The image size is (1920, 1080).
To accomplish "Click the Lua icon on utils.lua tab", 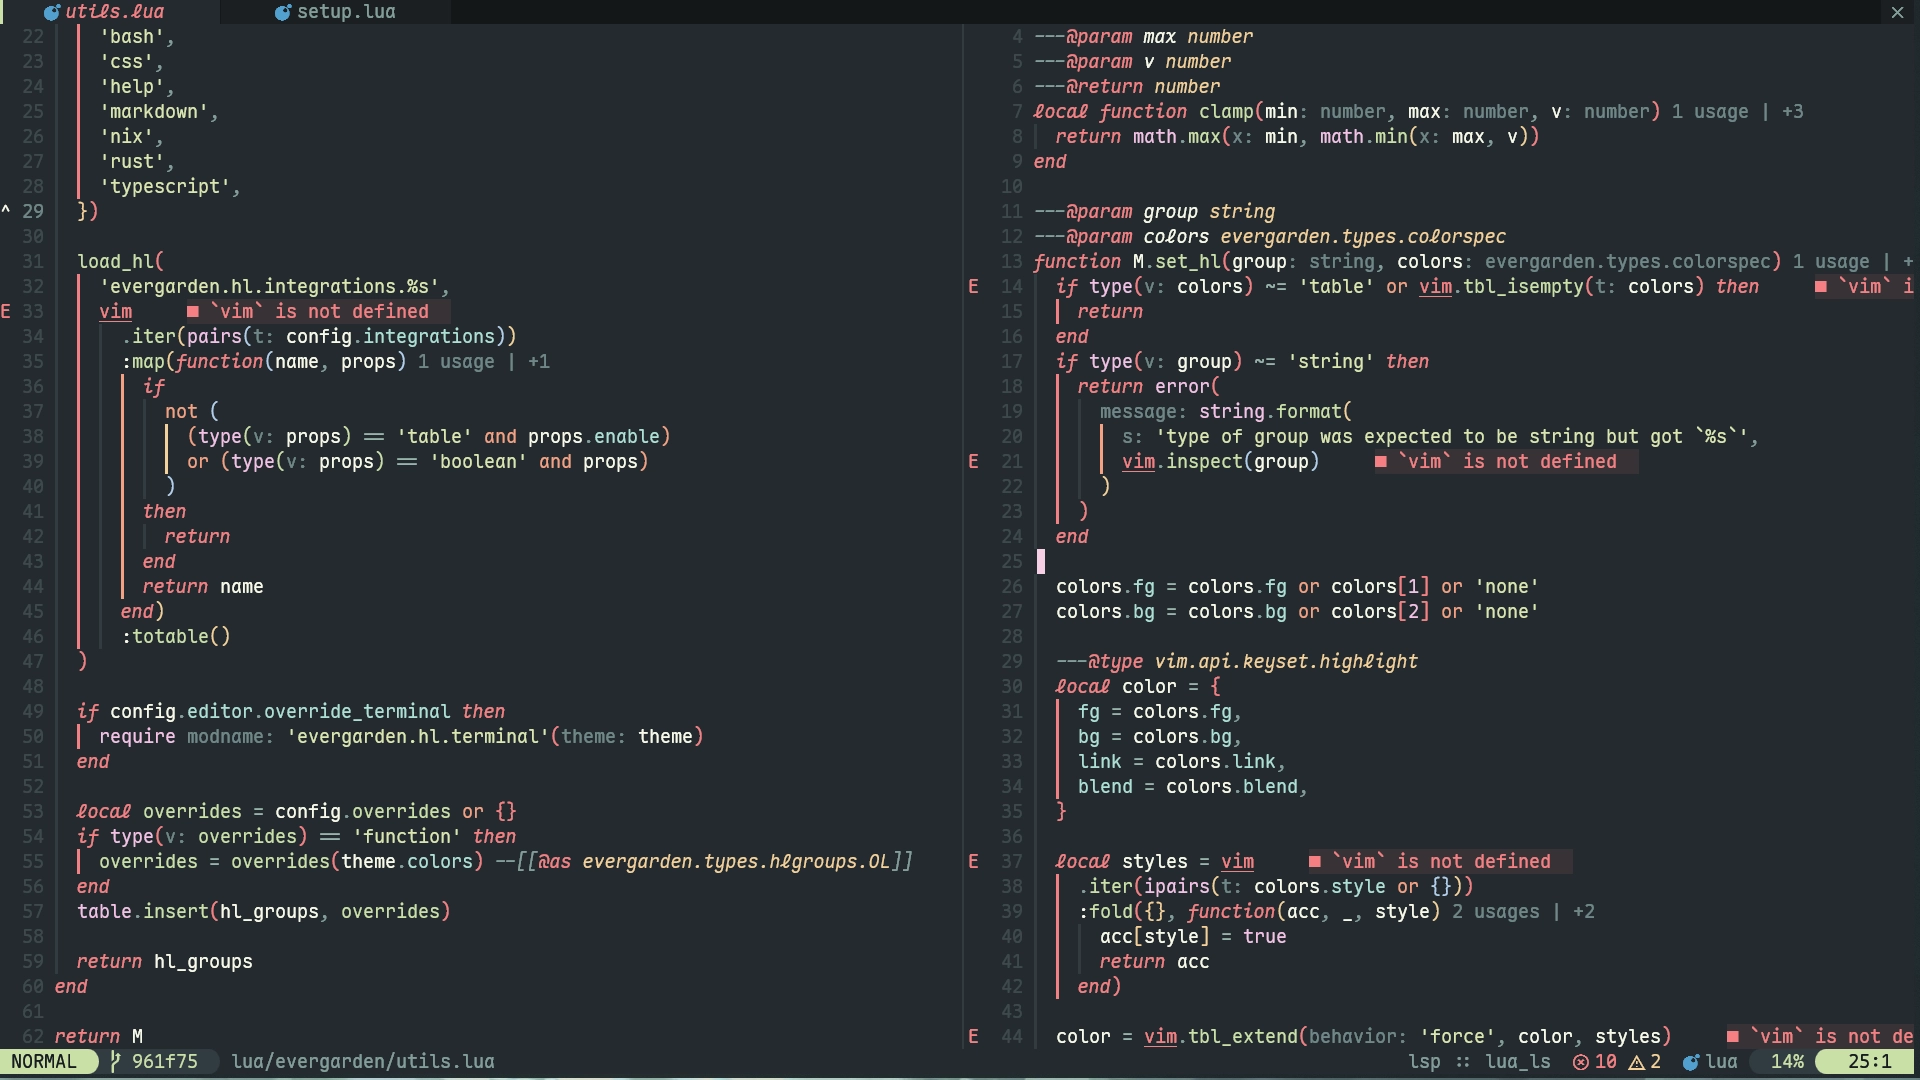I will pyautogui.click(x=52, y=12).
